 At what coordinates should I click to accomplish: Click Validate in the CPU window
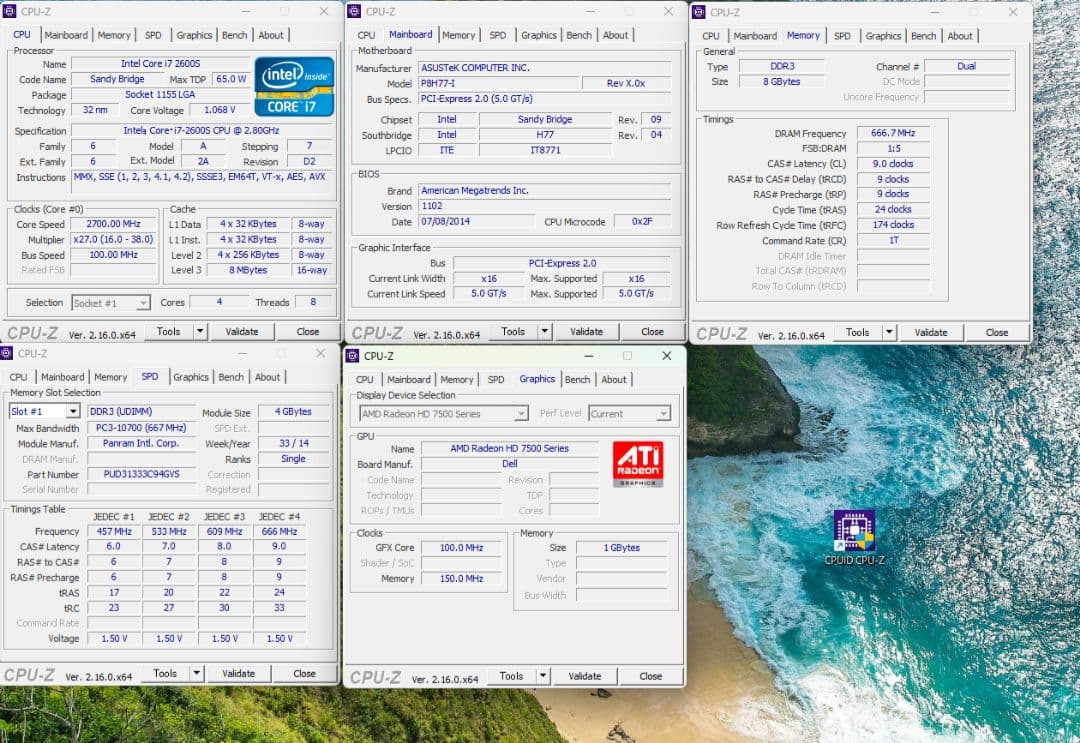[x=244, y=331]
